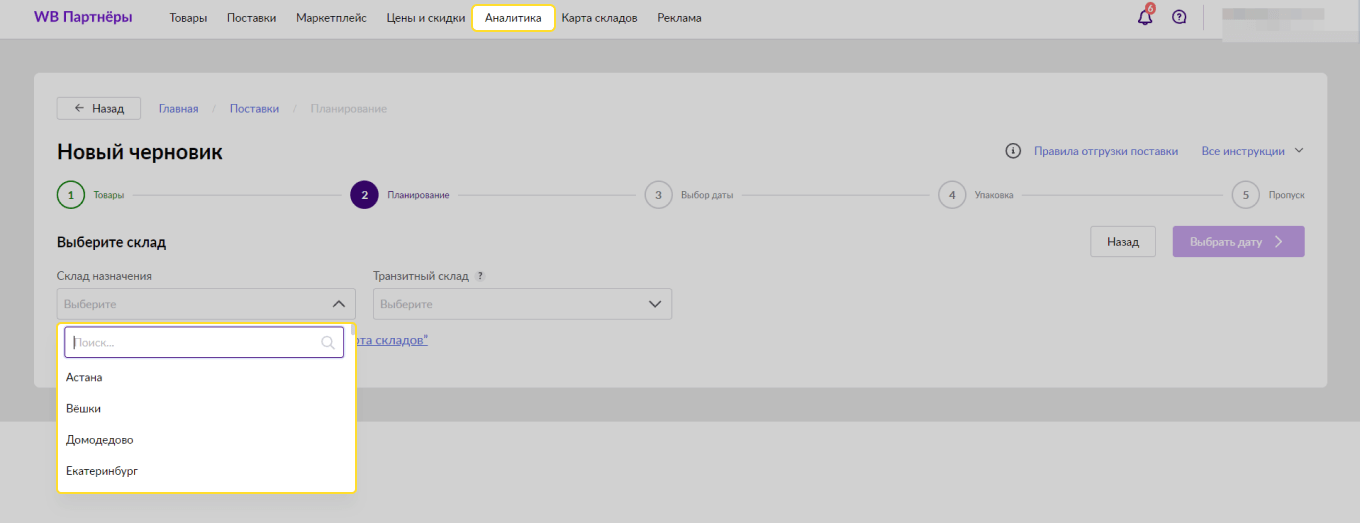This screenshot has width=1360, height=523.
Task: Expand the Транзитный склад dropdown
Action: pos(655,304)
